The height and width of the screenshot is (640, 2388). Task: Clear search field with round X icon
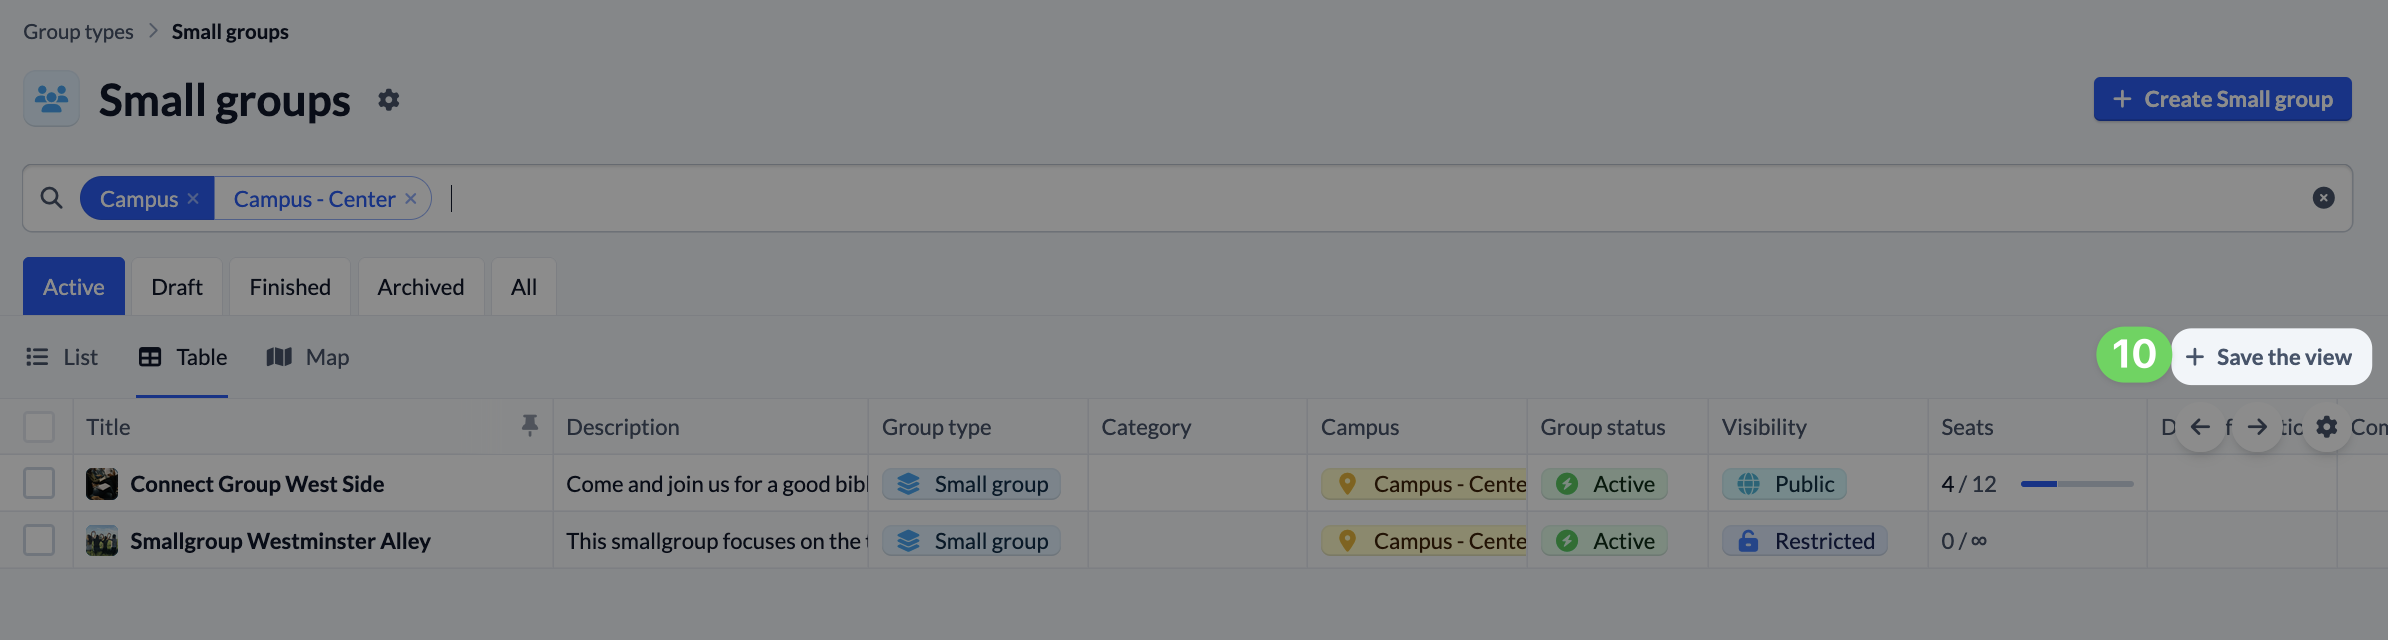coord(2324,198)
